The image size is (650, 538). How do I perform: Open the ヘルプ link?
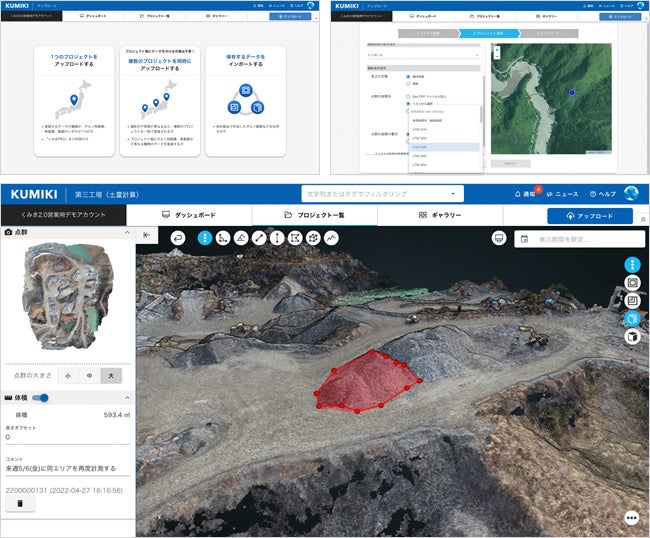click(603, 194)
